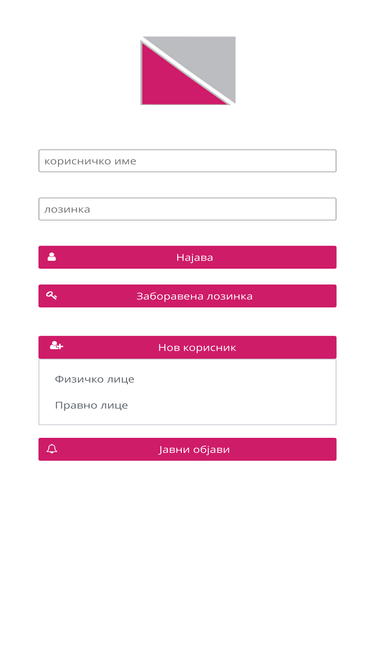375x667 pixels.
Task: Click the add-user icon on Нов корисник
Action: pyautogui.click(x=56, y=345)
